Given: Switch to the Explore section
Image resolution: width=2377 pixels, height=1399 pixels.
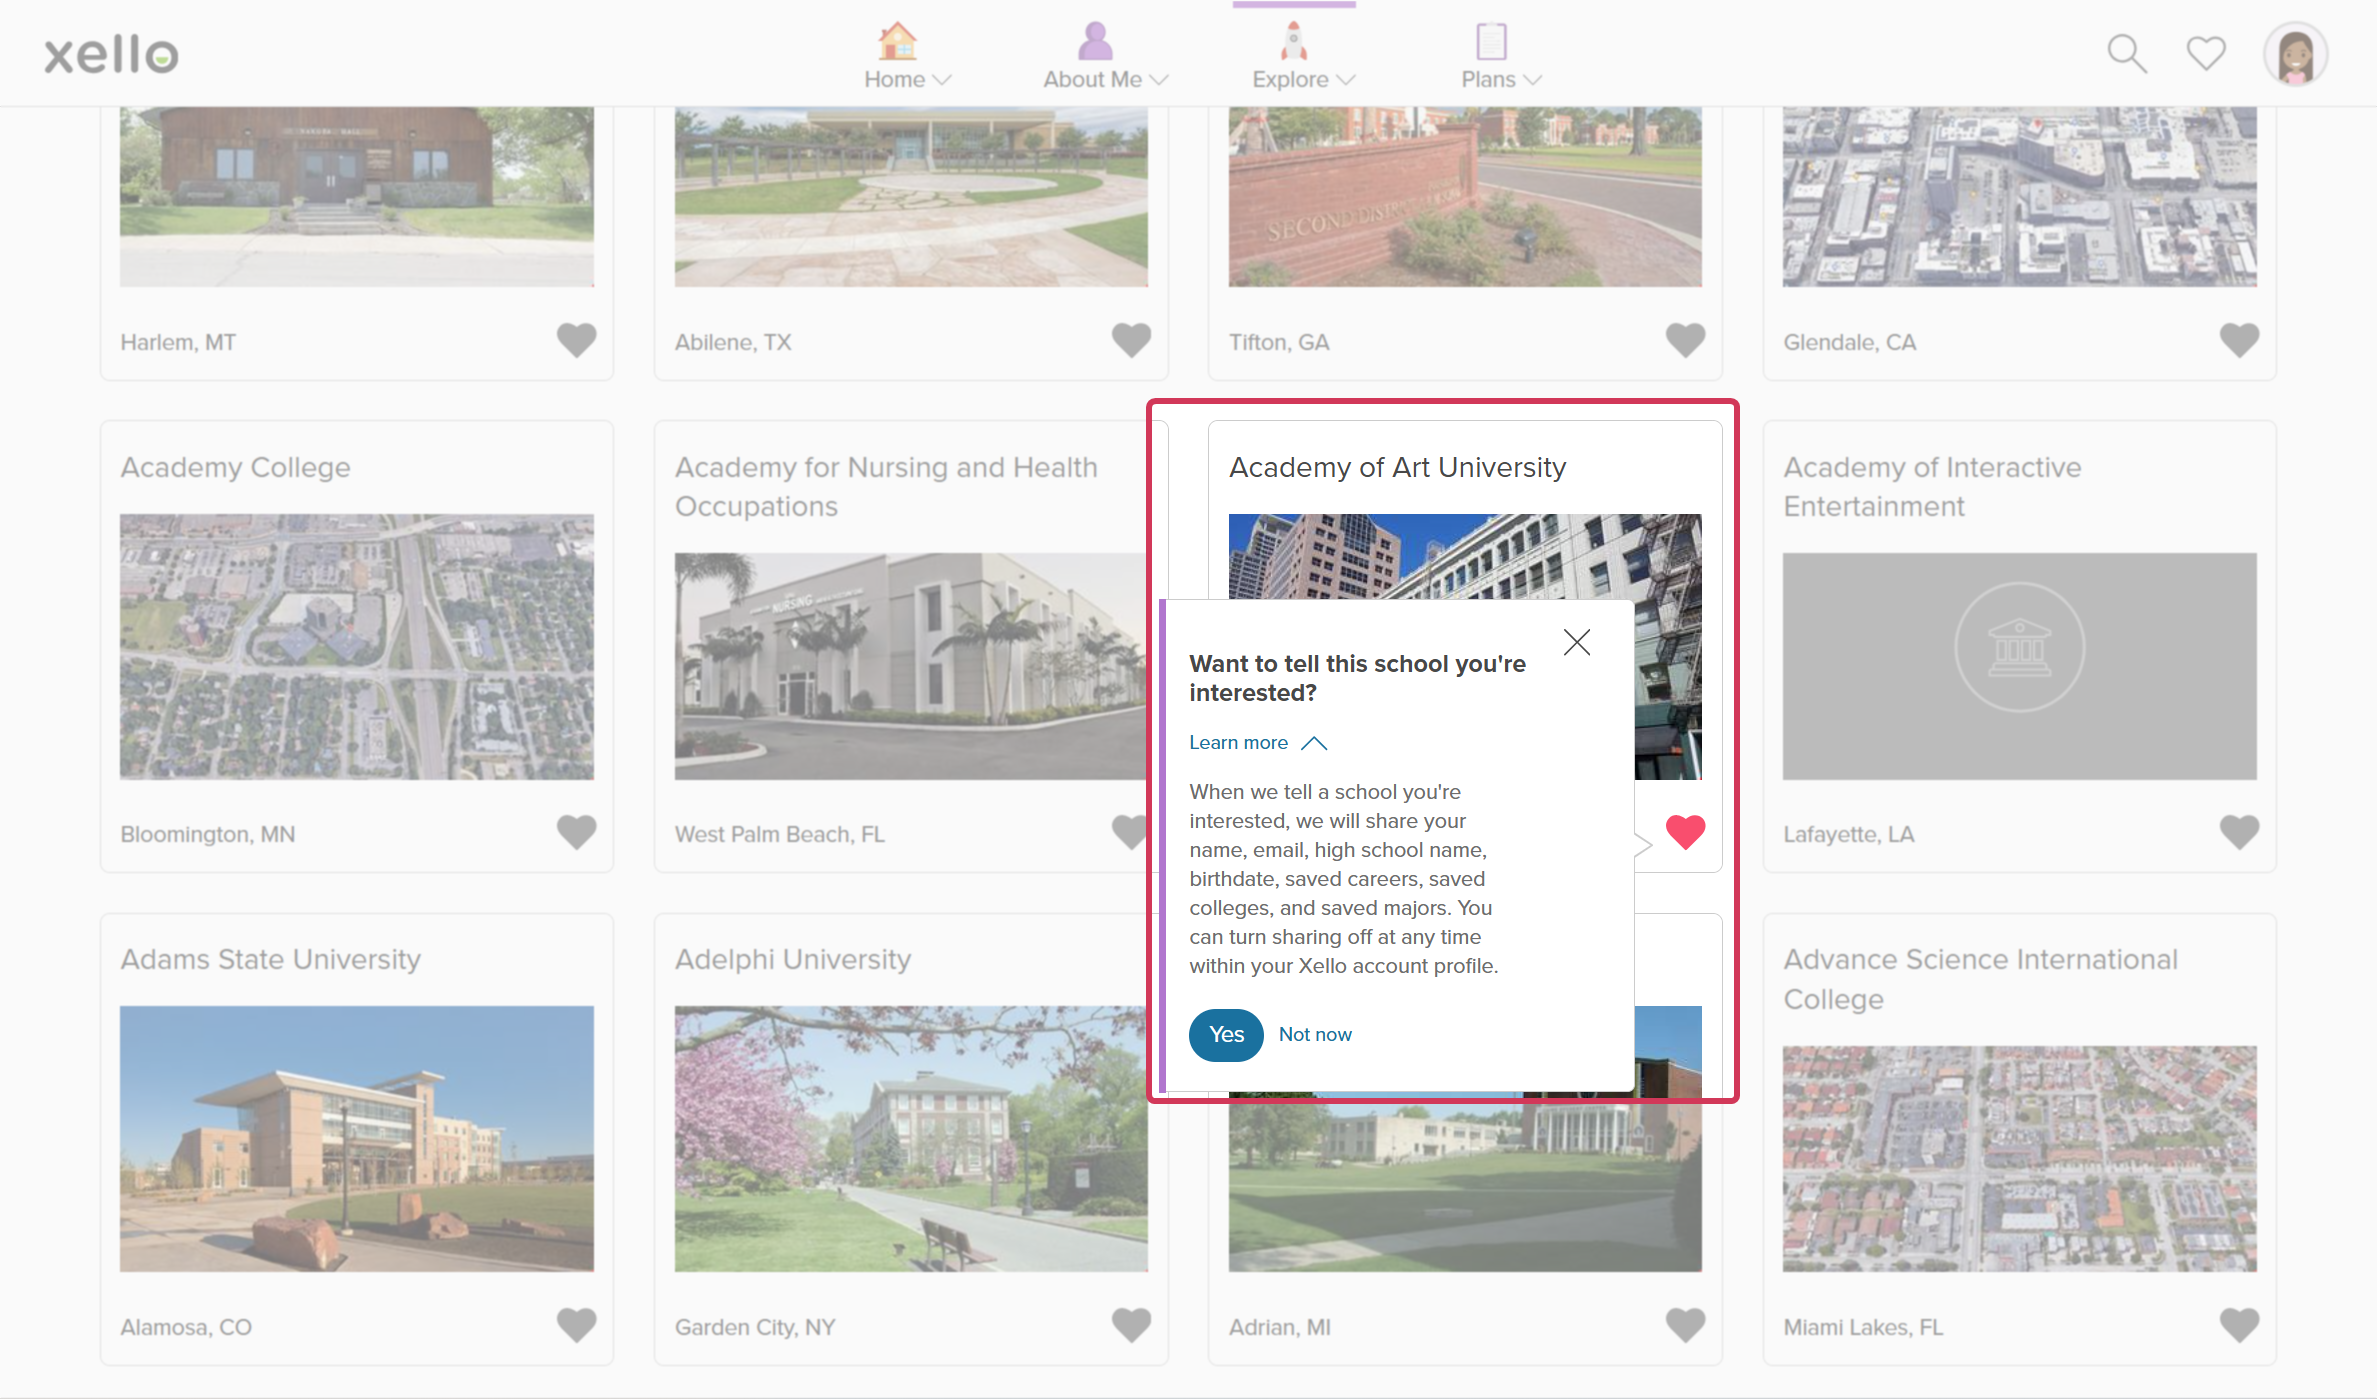Looking at the screenshot, I should (x=1294, y=80).
